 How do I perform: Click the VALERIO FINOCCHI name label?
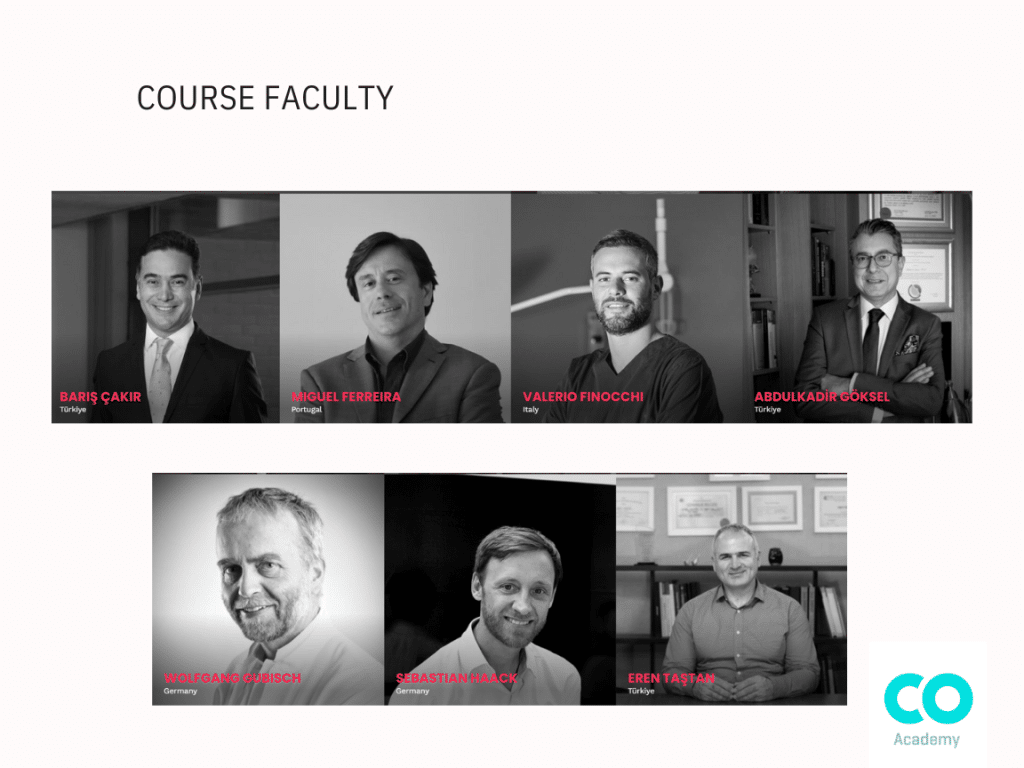pyautogui.click(x=583, y=396)
